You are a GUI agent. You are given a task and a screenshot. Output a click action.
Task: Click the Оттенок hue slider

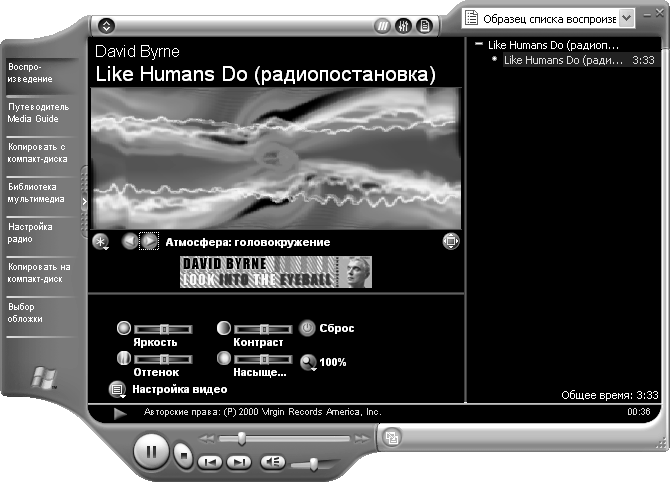pyautogui.click(x=163, y=359)
